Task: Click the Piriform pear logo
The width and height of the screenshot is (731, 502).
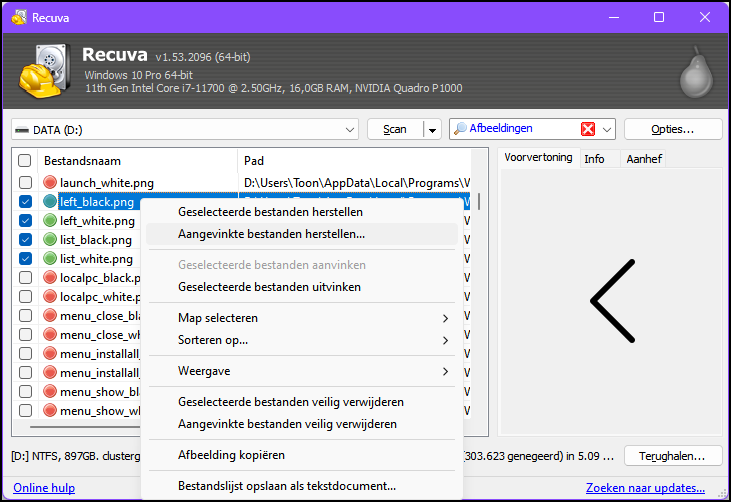Action: tap(697, 72)
